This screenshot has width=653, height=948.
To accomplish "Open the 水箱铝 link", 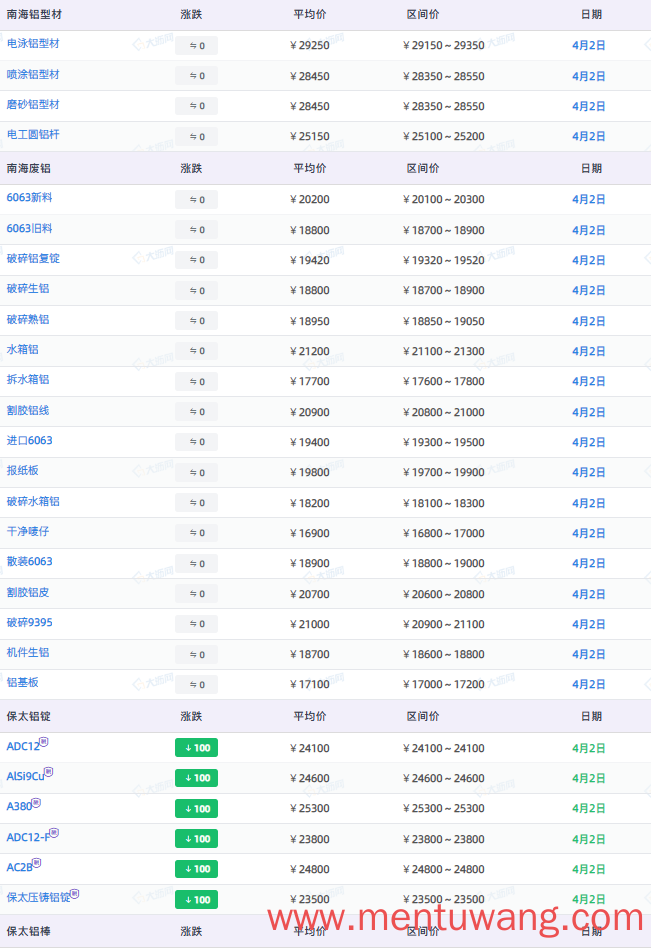I will tap(22, 350).
